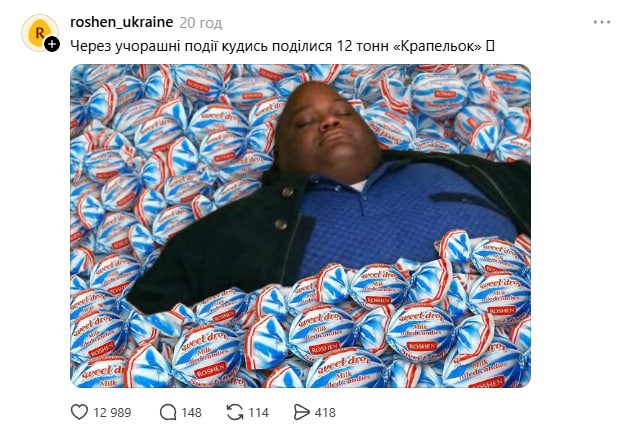The width and height of the screenshot is (633, 435).
Task: Open the post via the "20 год" timestamp
Action: point(201,23)
